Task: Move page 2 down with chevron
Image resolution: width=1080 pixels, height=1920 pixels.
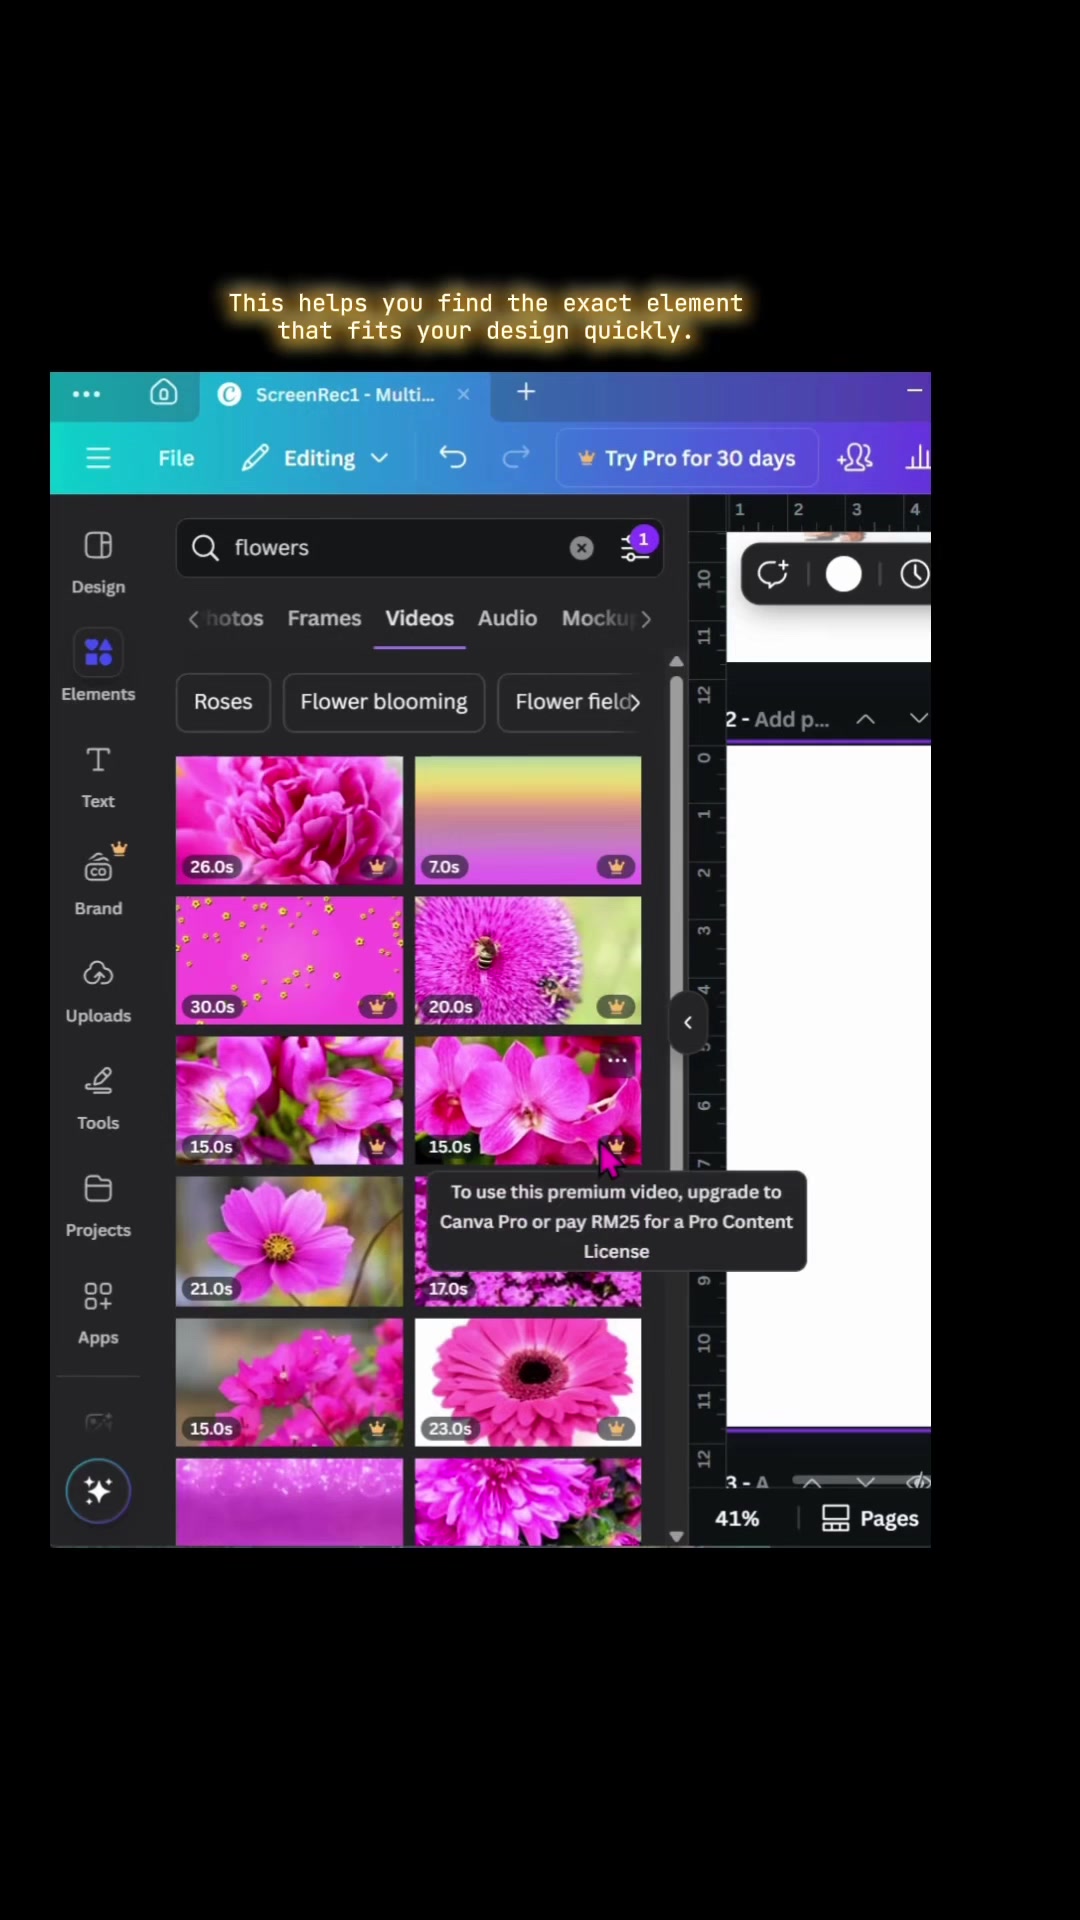Action: (x=919, y=719)
